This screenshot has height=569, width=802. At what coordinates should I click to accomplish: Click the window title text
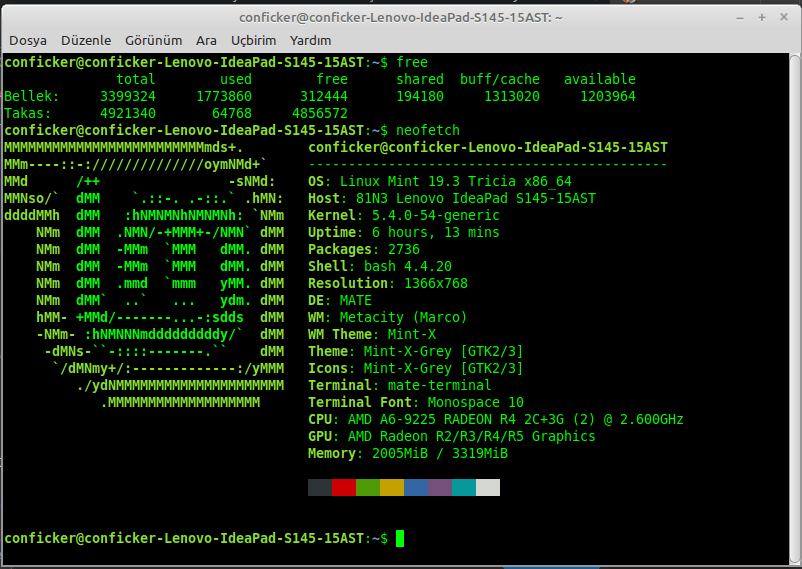[x=400, y=17]
